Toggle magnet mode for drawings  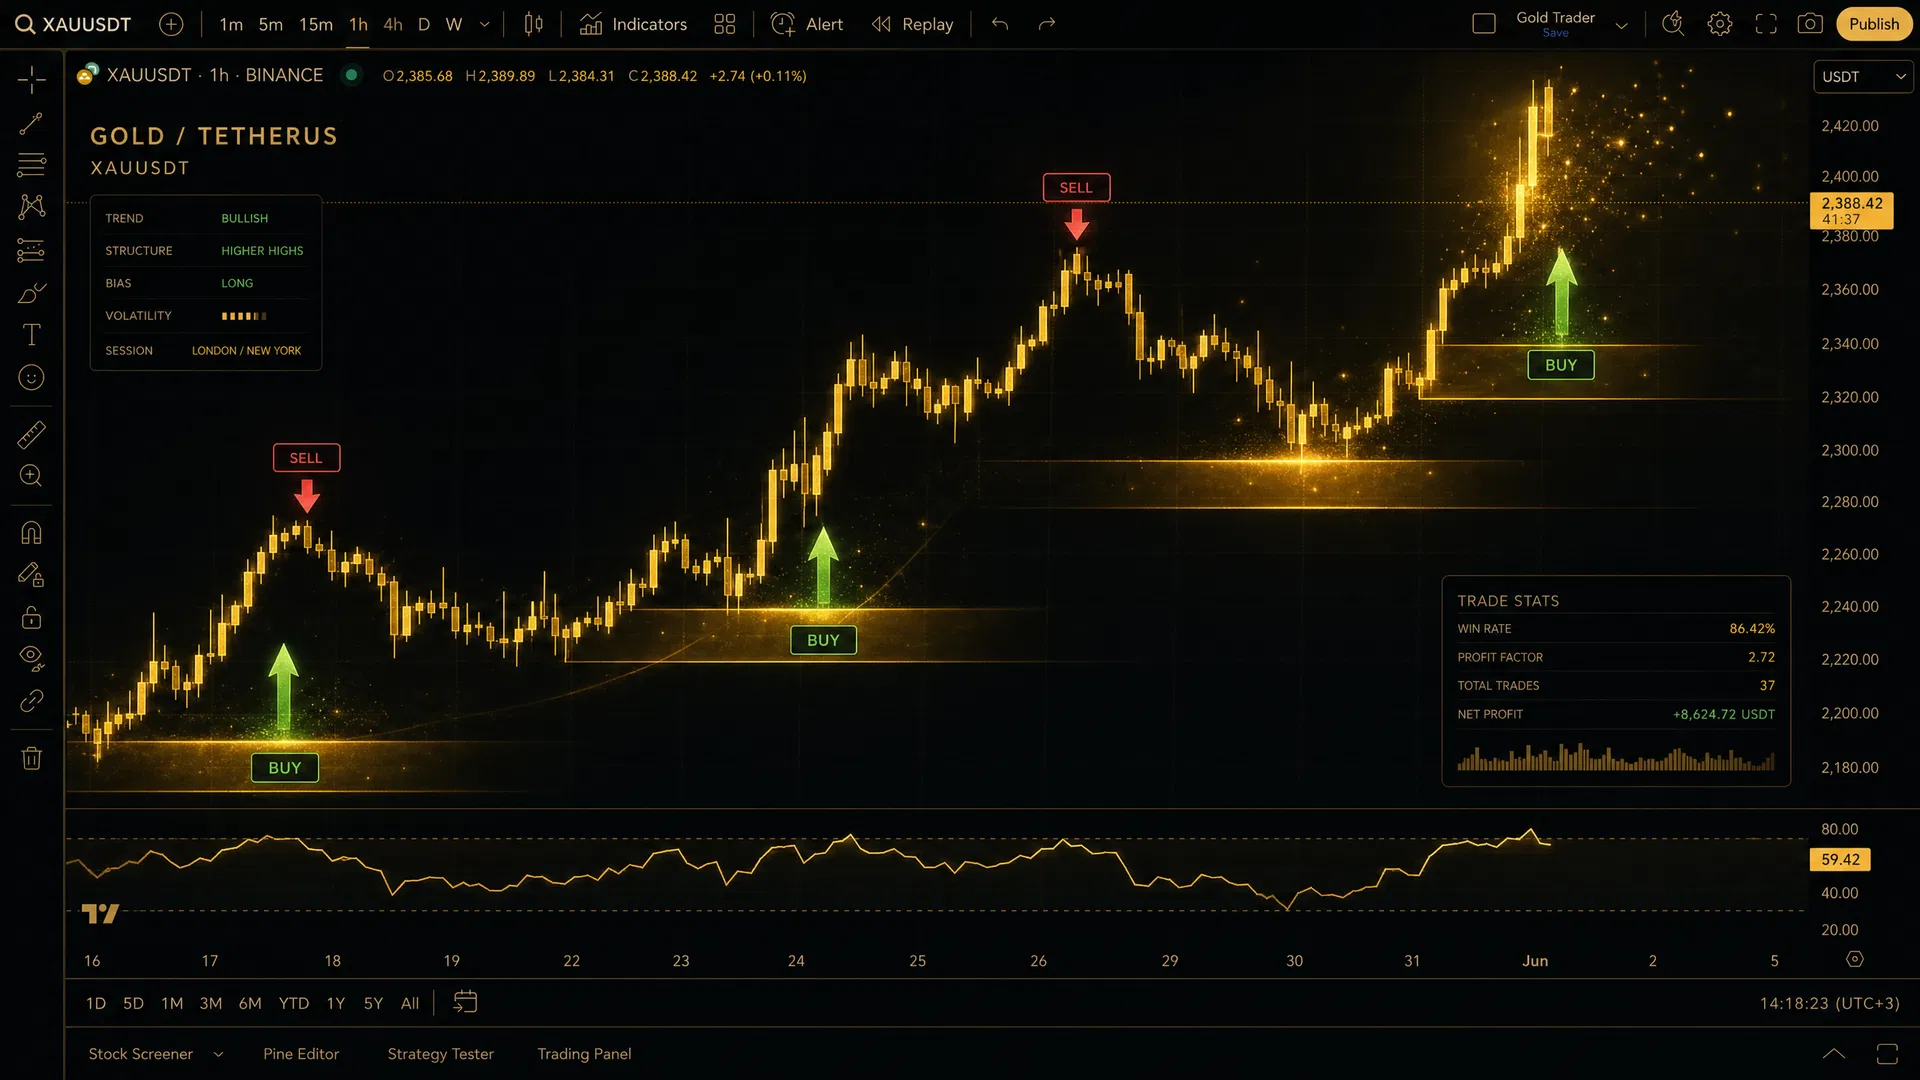click(x=32, y=533)
